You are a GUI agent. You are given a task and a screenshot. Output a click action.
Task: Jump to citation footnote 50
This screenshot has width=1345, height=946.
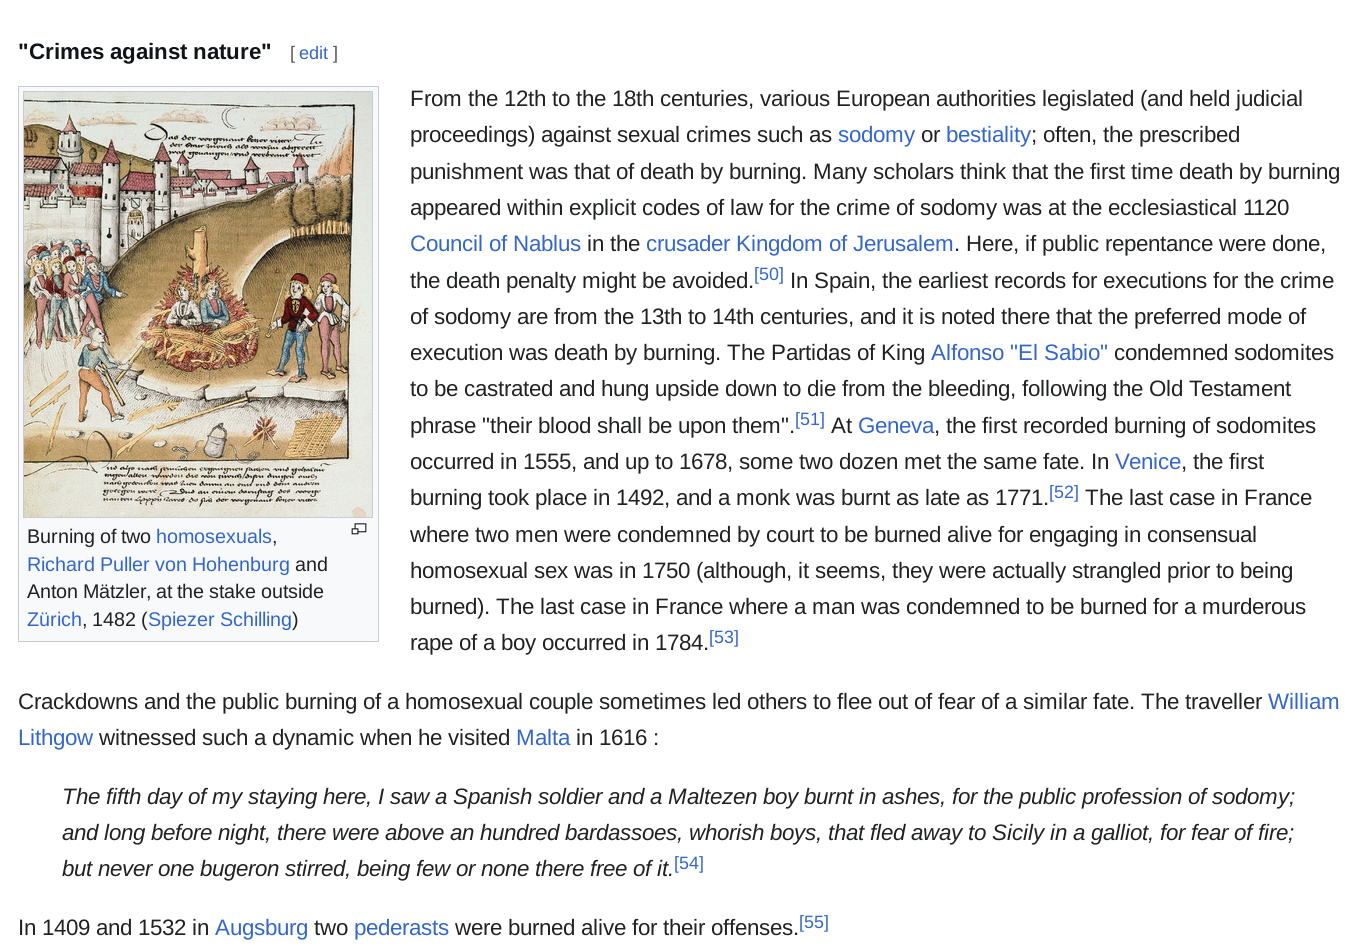pyautogui.click(x=768, y=275)
